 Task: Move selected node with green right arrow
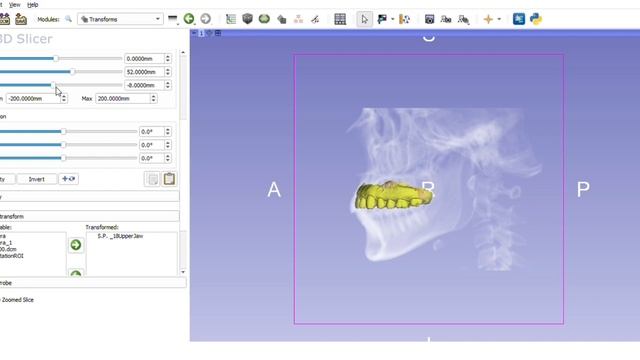[x=76, y=244]
